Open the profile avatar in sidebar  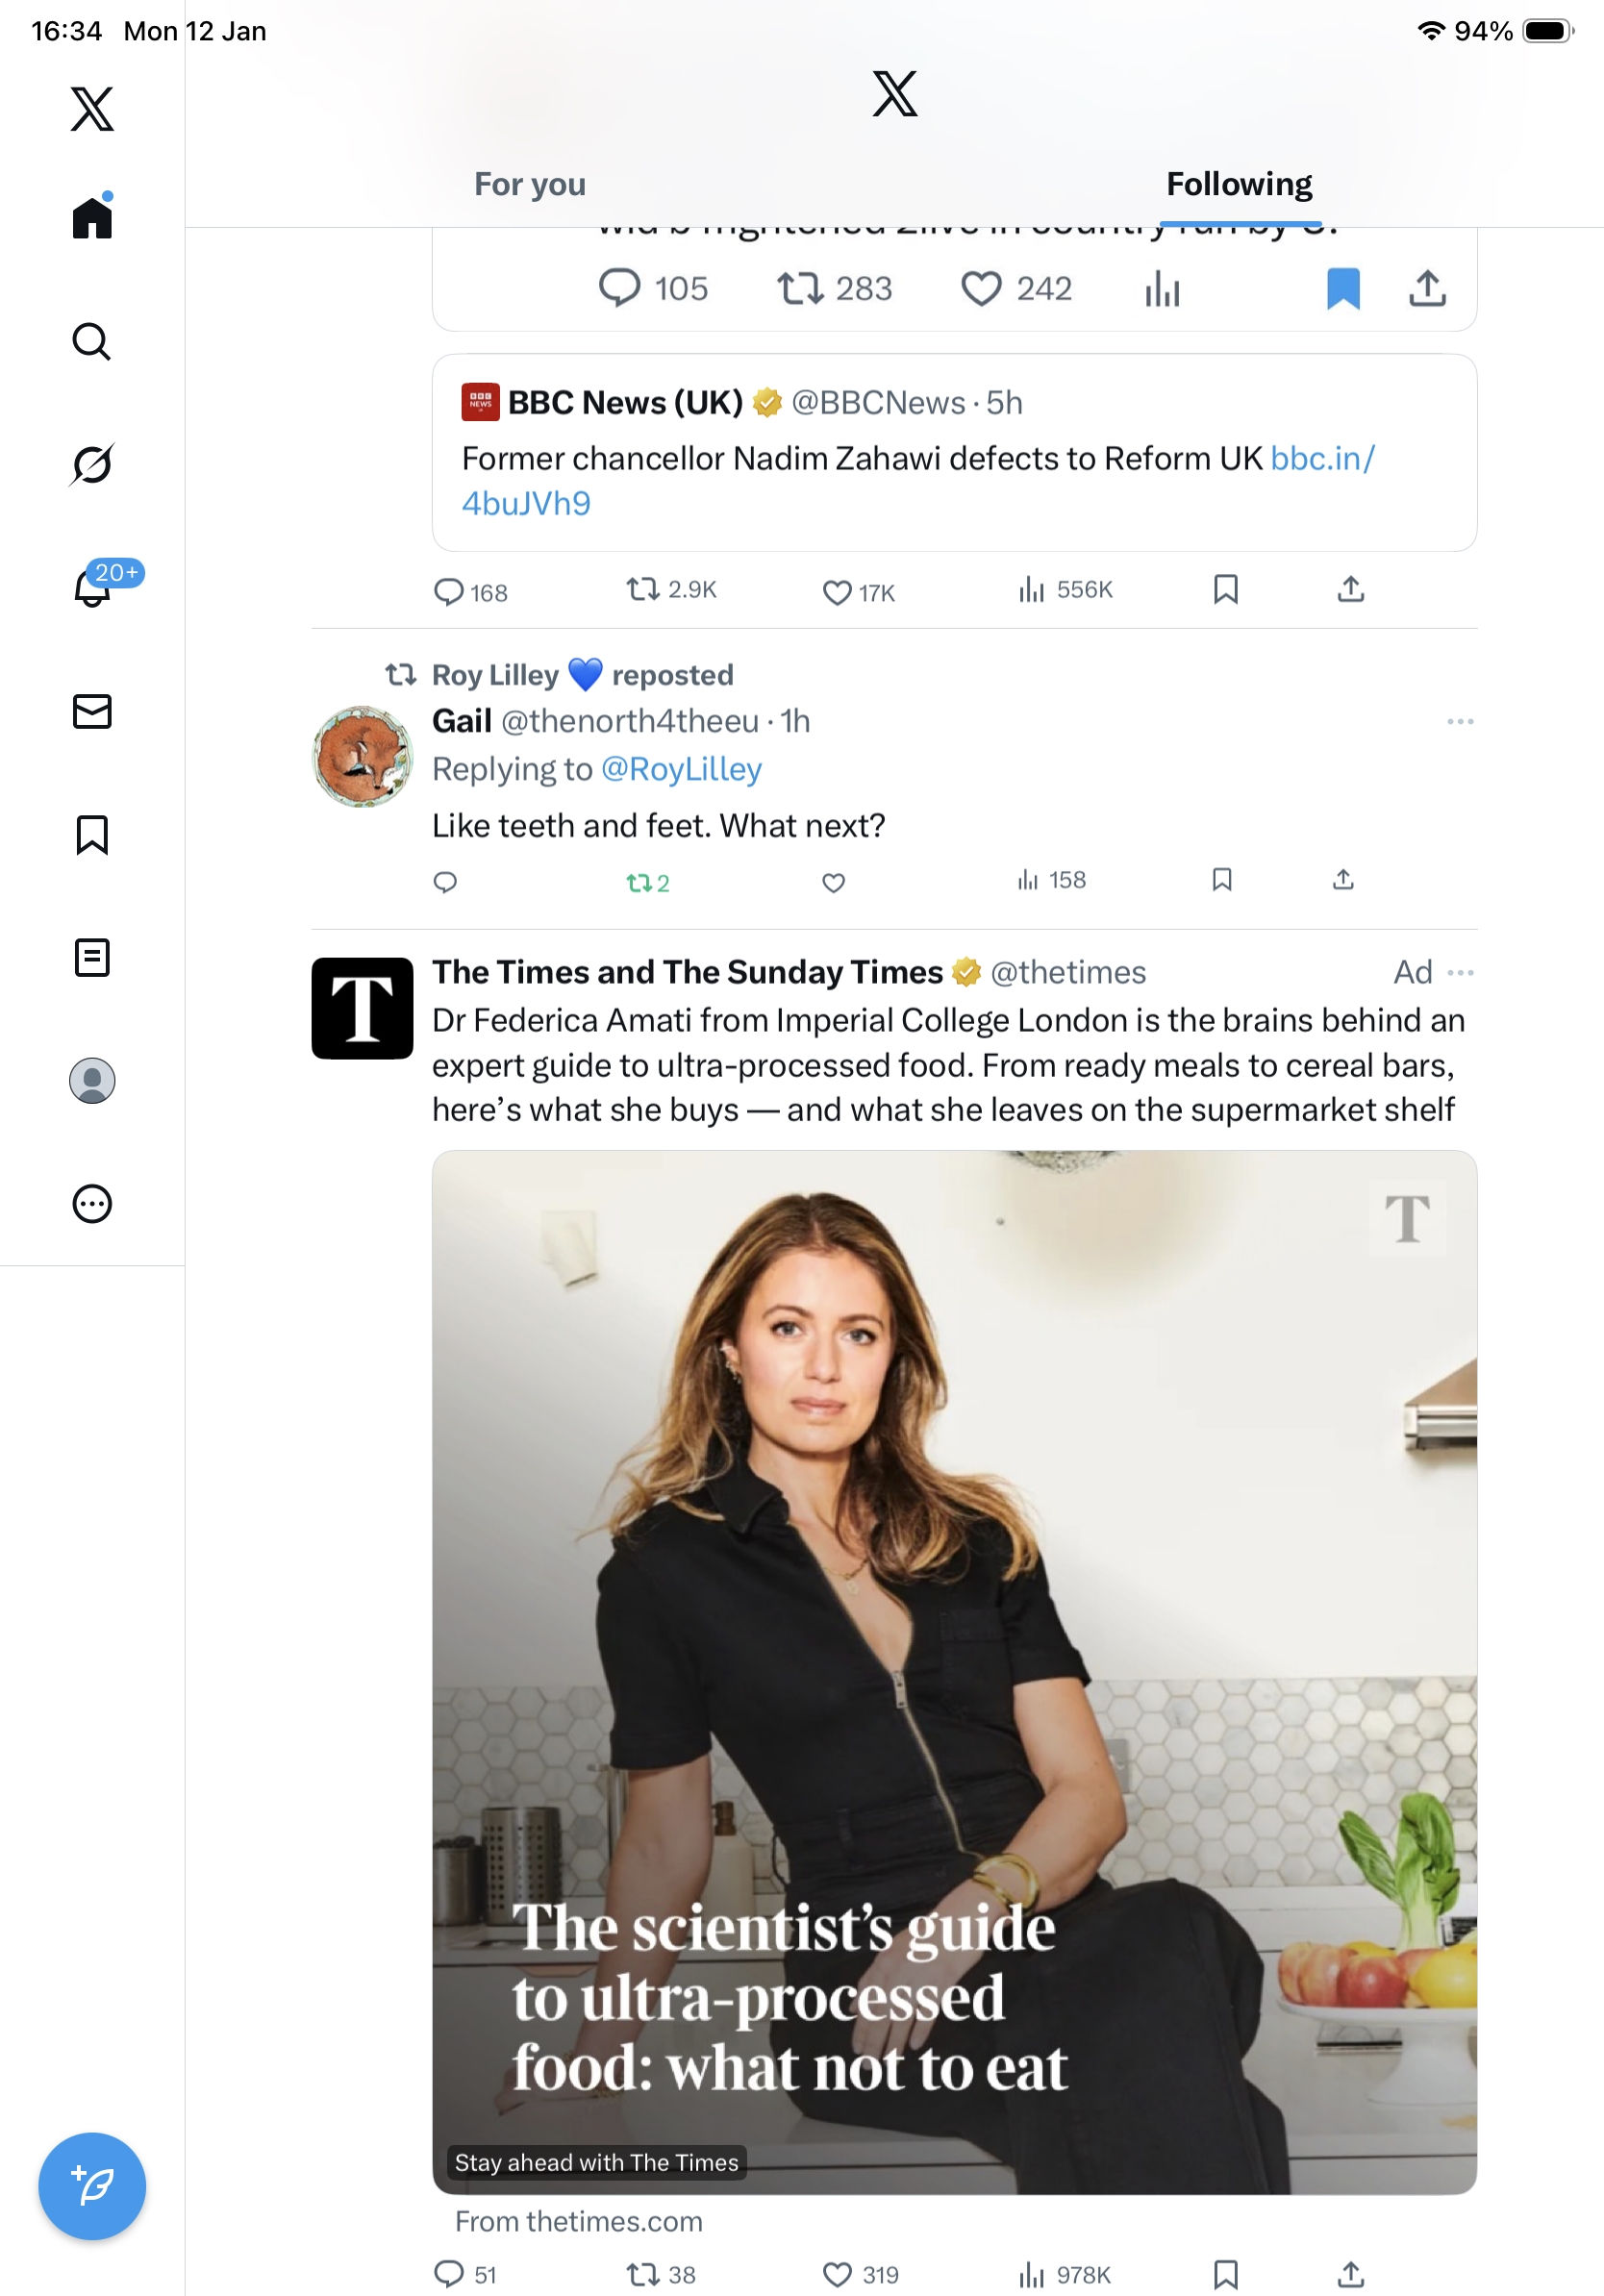pyautogui.click(x=92, y=1081)
